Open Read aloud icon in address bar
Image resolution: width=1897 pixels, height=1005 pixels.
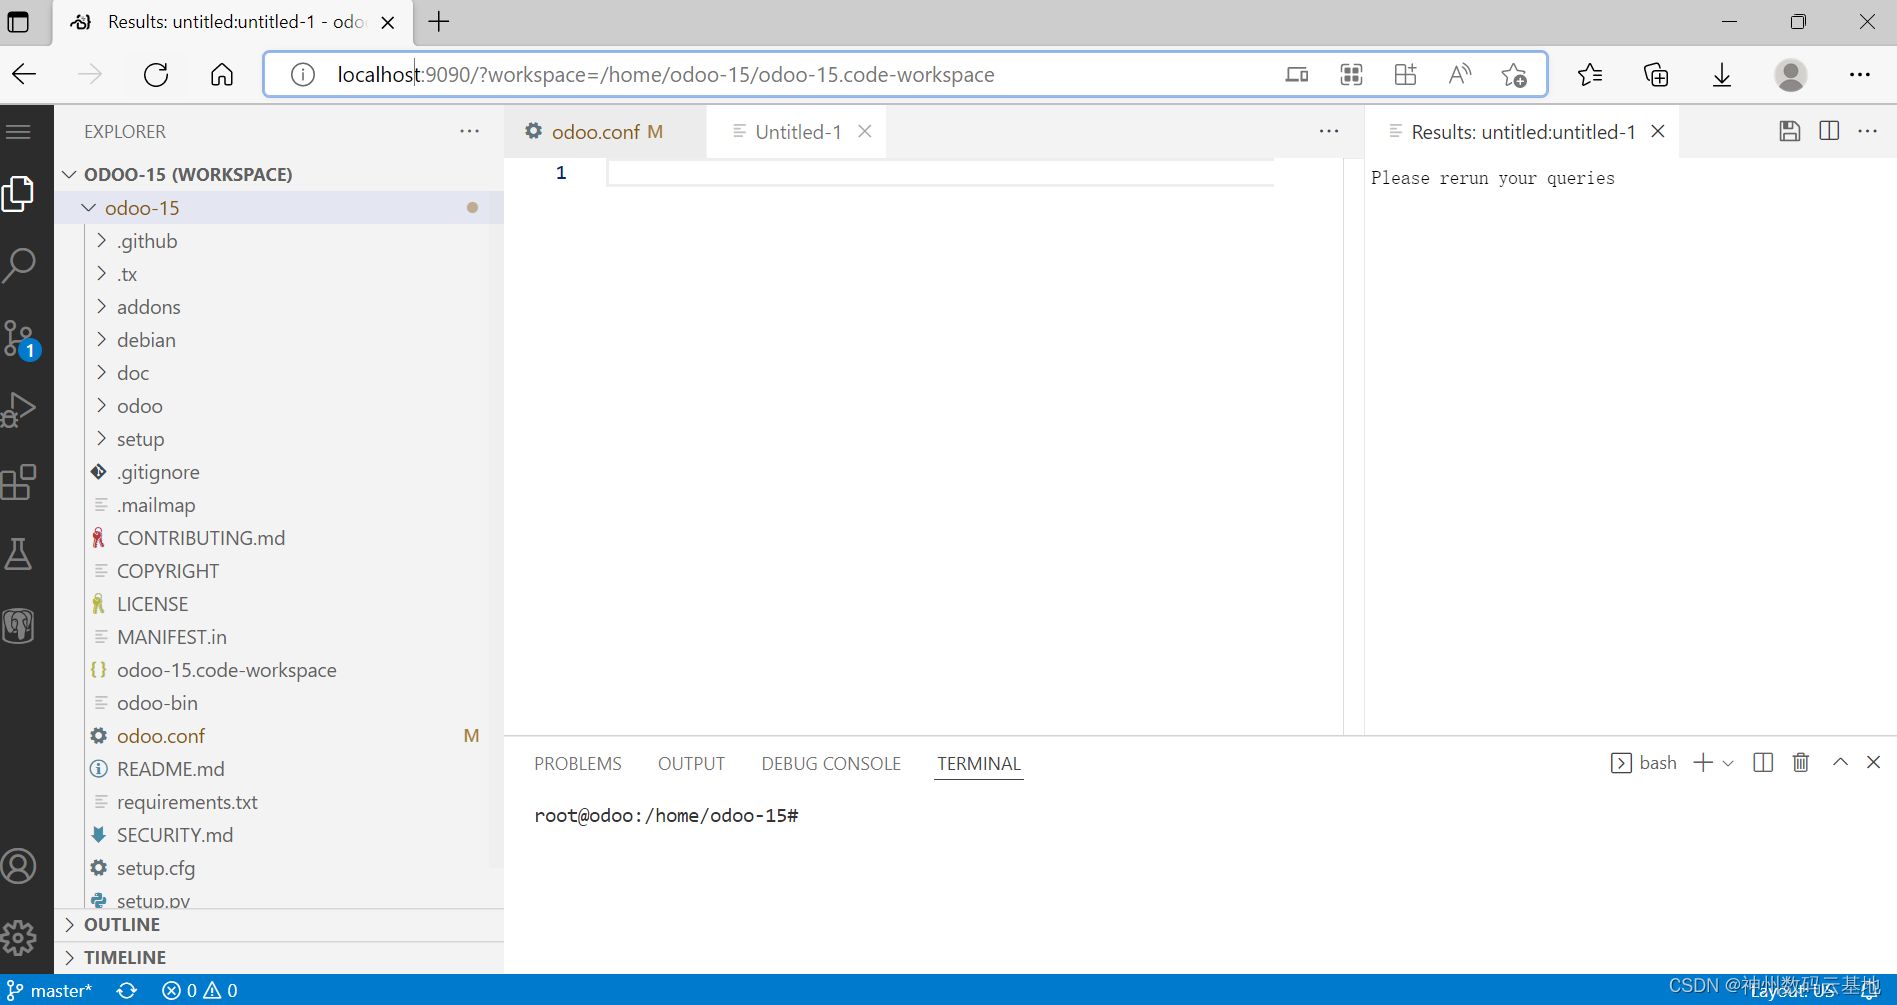coord(1460,74)
